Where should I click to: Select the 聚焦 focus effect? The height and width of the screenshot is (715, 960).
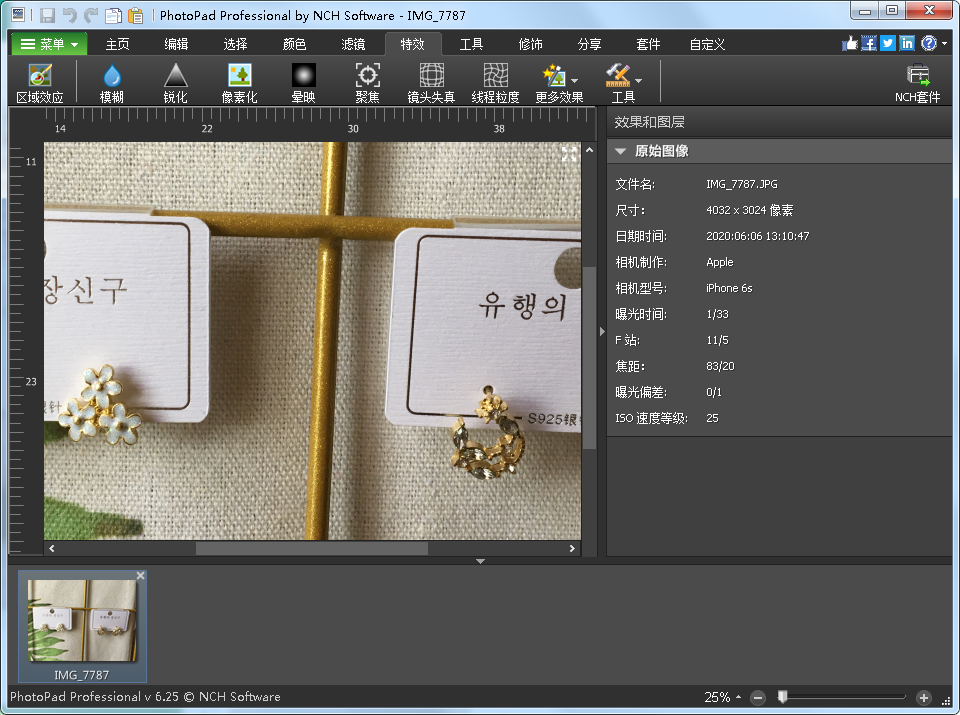coord(367,82)
